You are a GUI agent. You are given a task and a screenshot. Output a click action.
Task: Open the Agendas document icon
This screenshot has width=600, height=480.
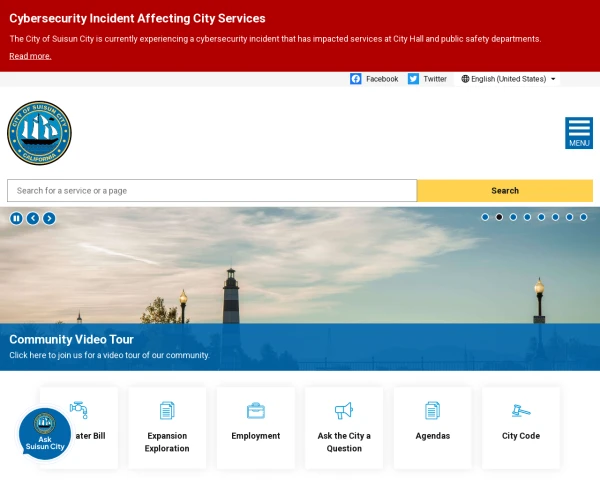pyautogui.click(x=432, y=410)
